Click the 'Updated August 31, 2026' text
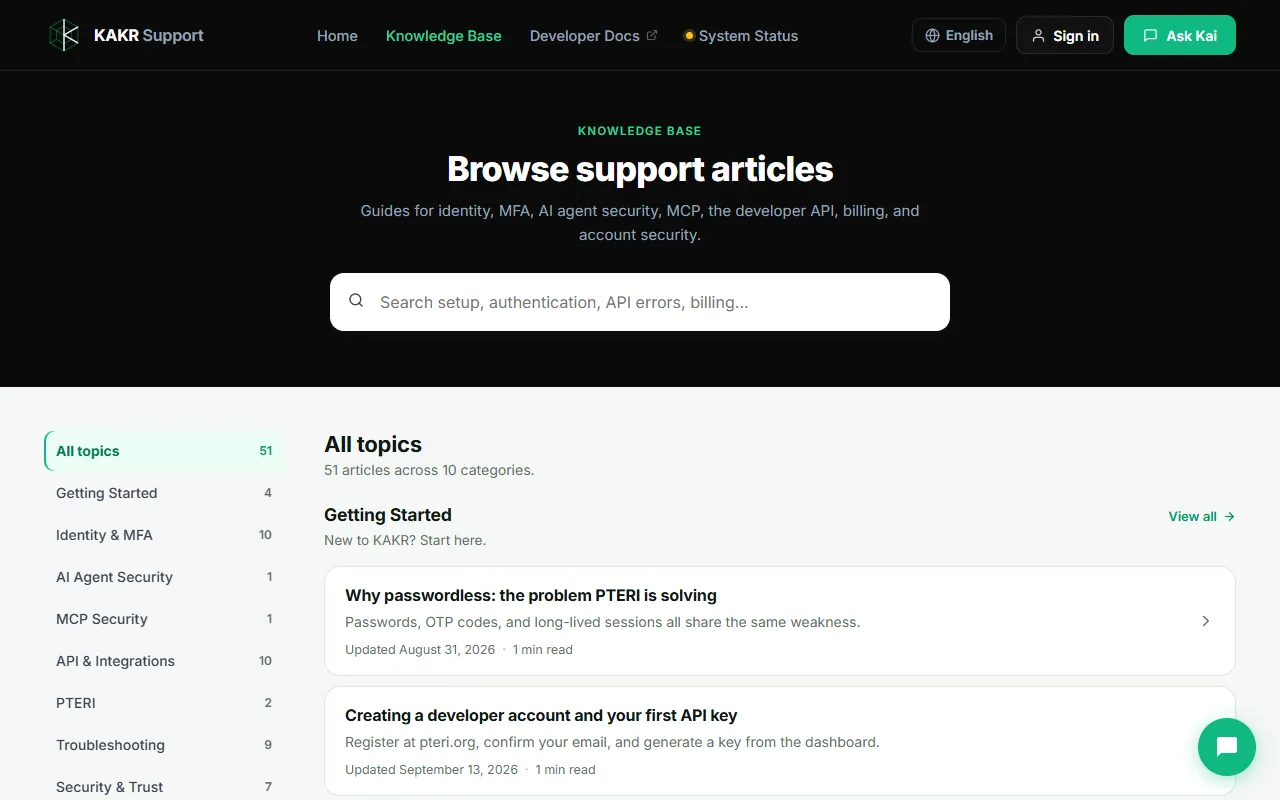 click(x=420, y=650)
